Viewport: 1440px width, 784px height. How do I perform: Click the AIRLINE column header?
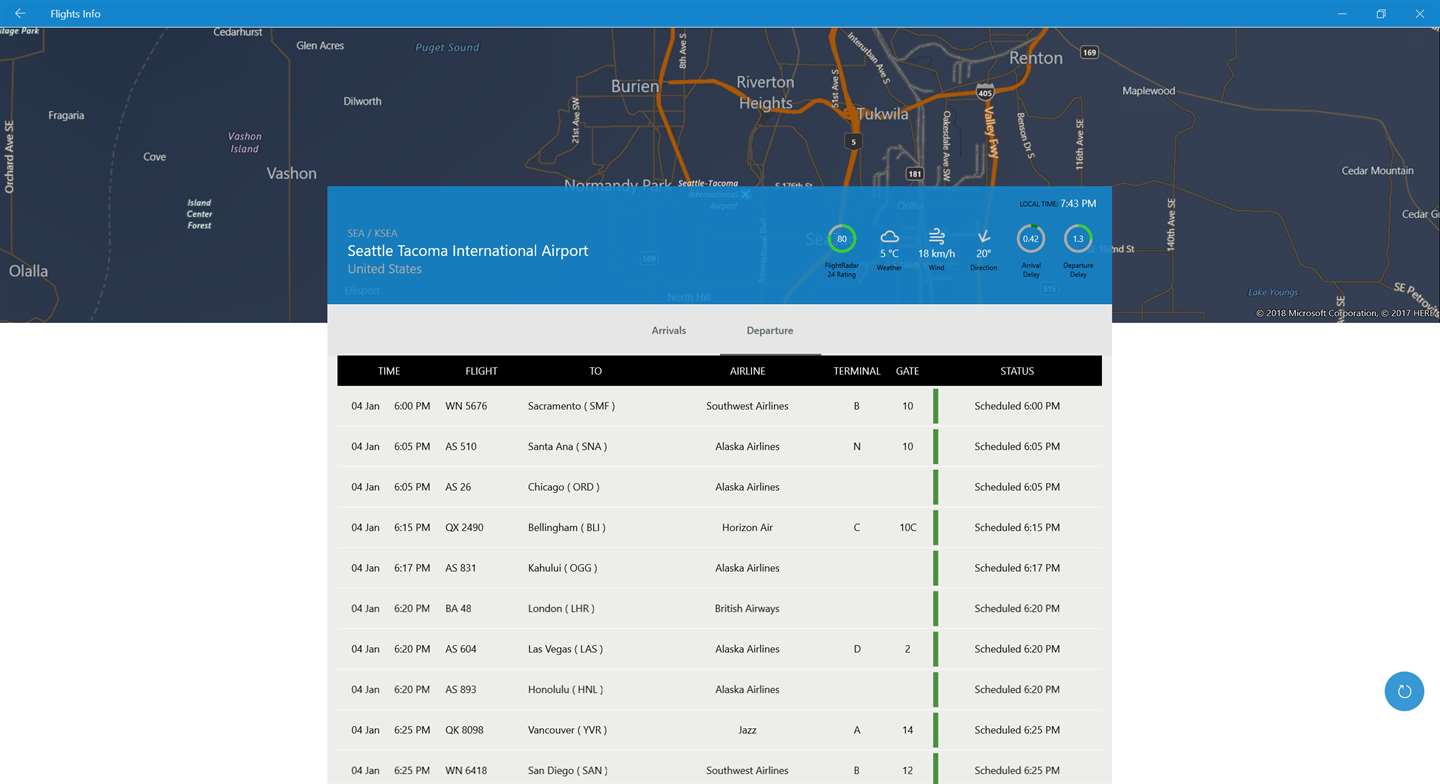[x=747, y=371]
